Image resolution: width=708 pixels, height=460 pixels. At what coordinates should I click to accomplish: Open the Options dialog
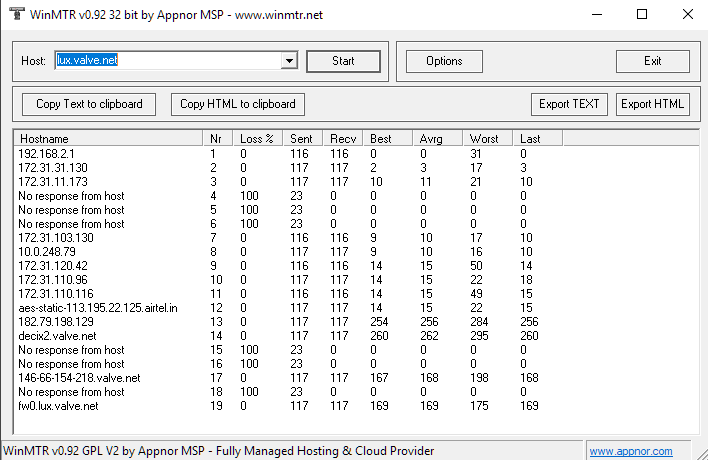(x=444, y=61)
